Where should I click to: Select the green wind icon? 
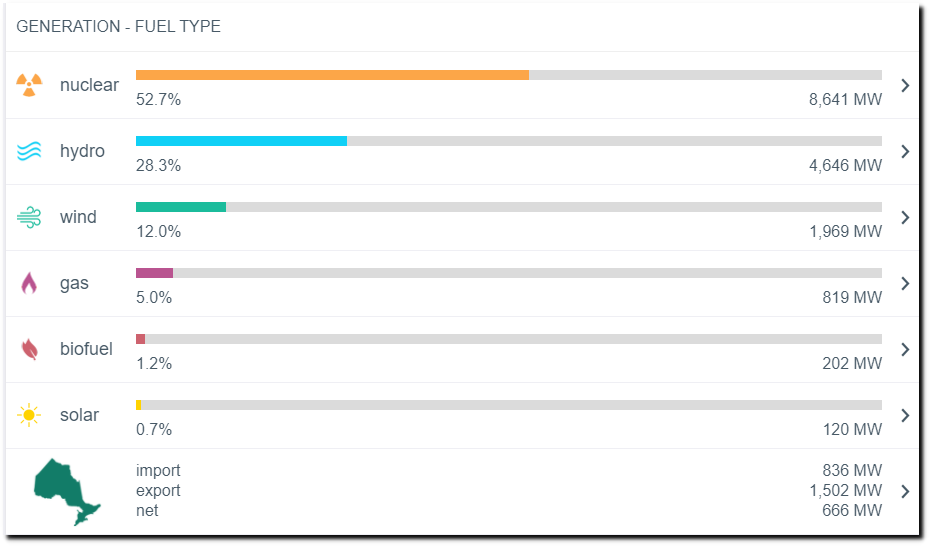(x=29, y=218)
